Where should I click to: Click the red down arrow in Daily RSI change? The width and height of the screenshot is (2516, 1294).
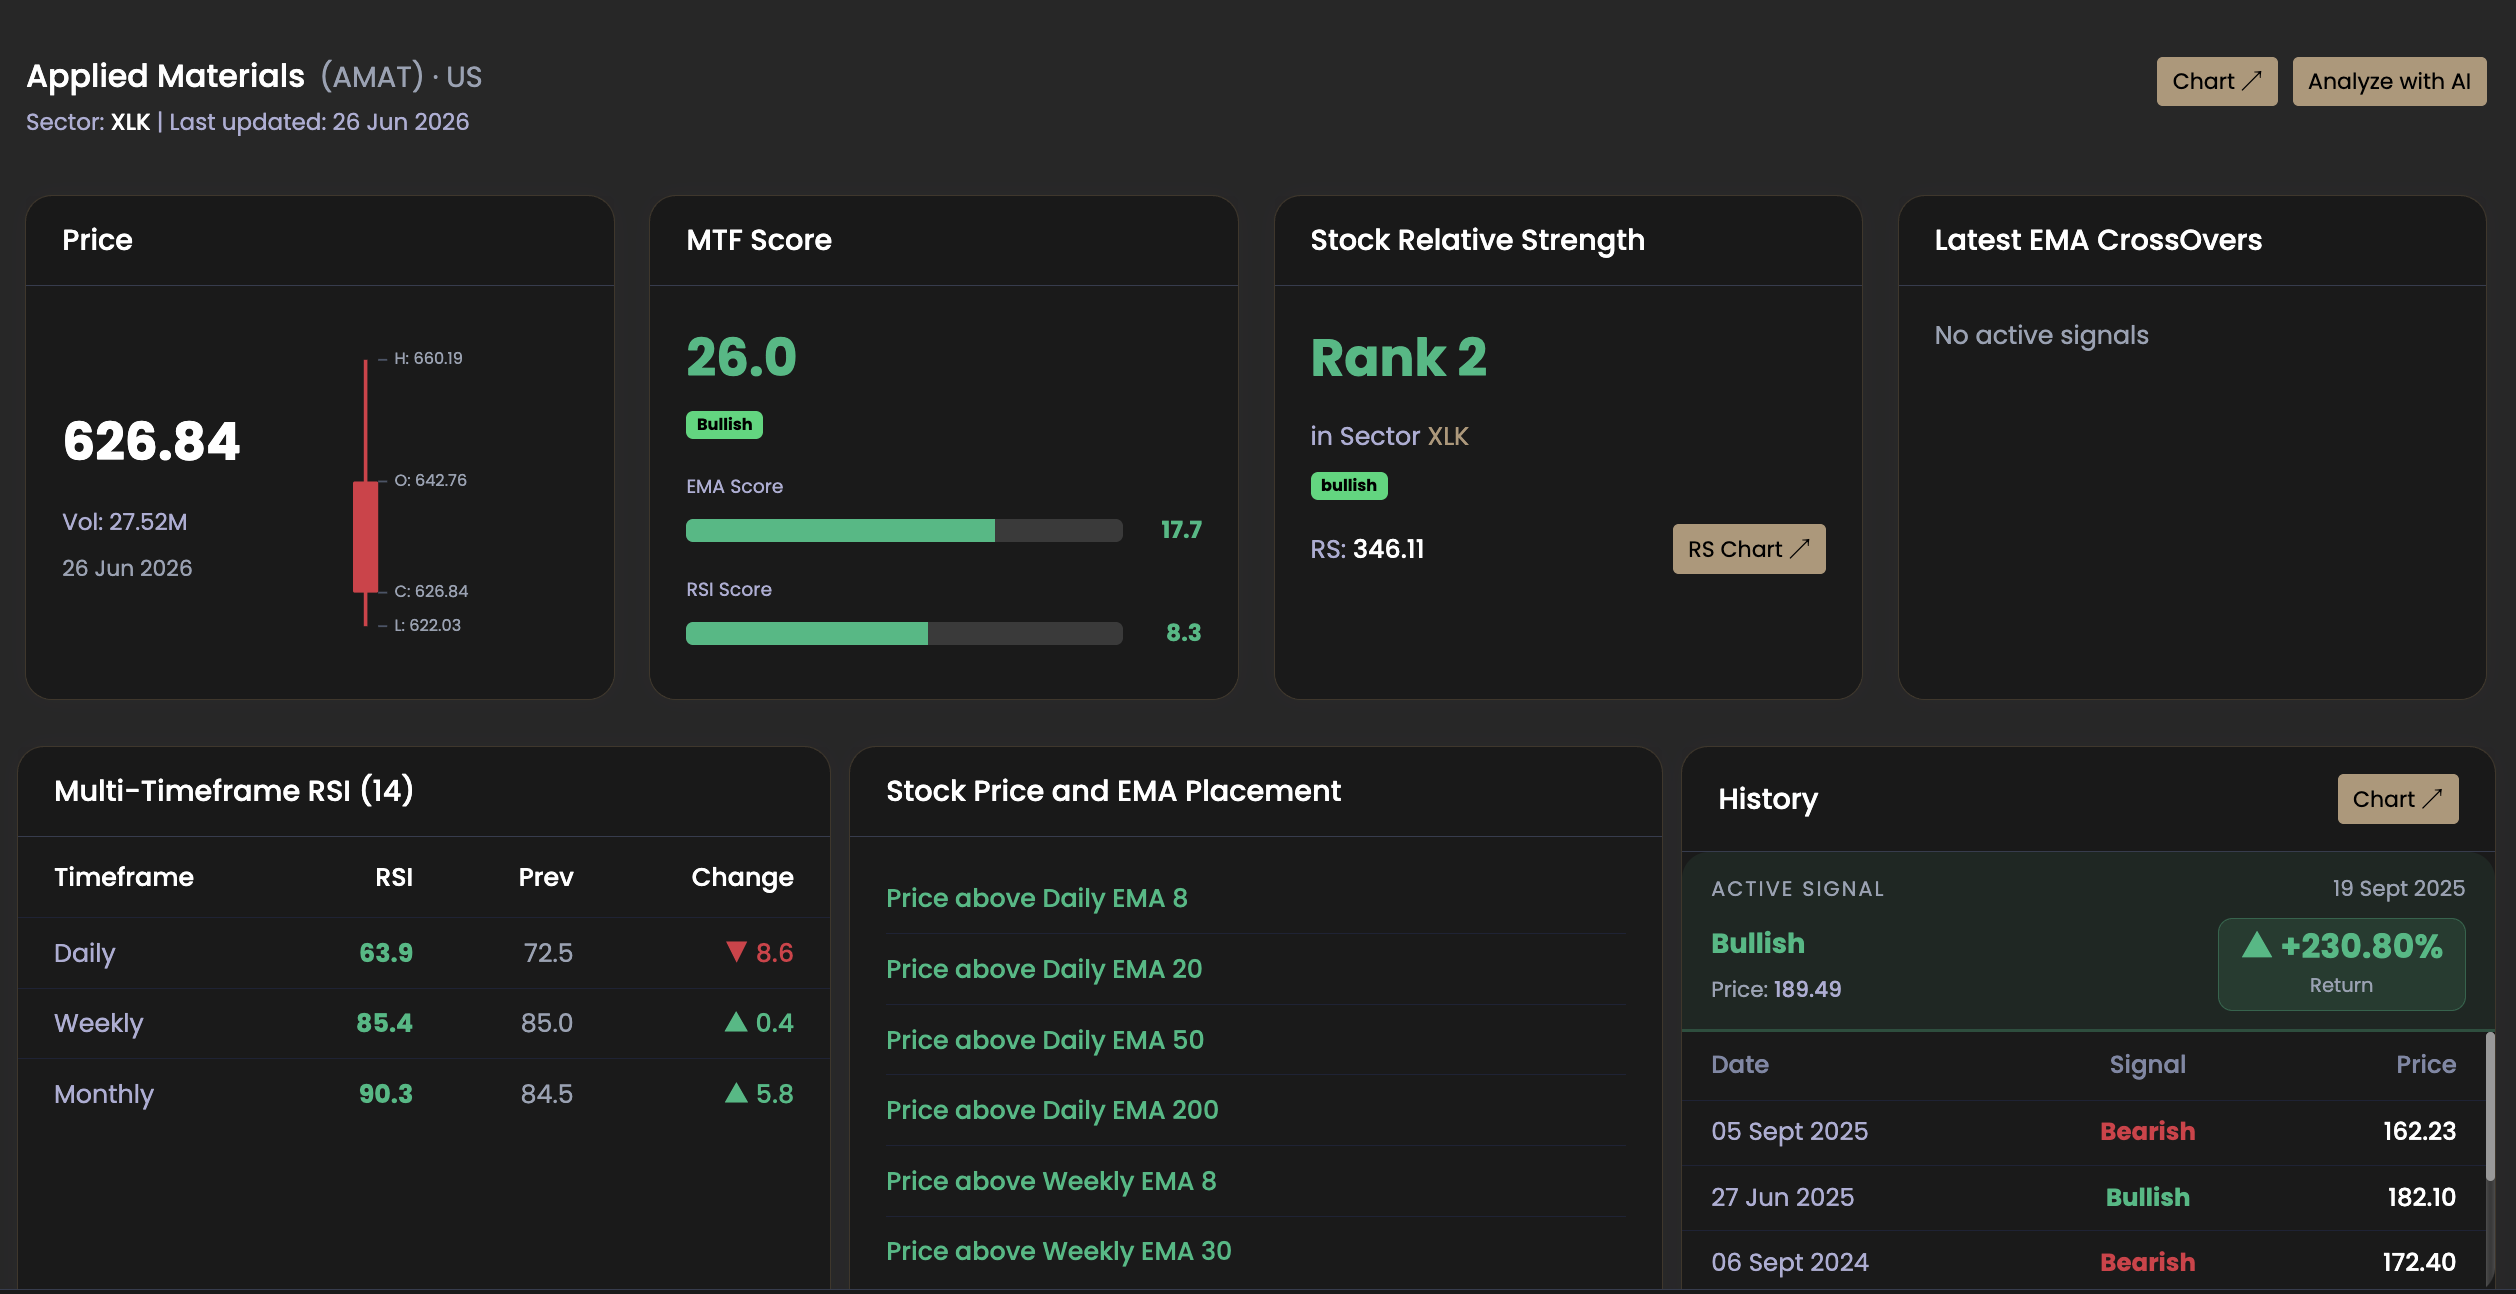(x=736, y=951)
